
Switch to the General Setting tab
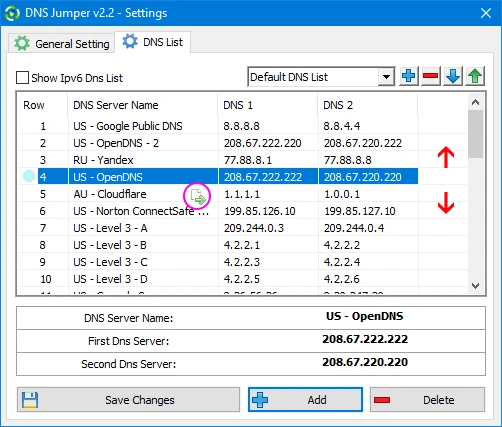coord(62,44)
